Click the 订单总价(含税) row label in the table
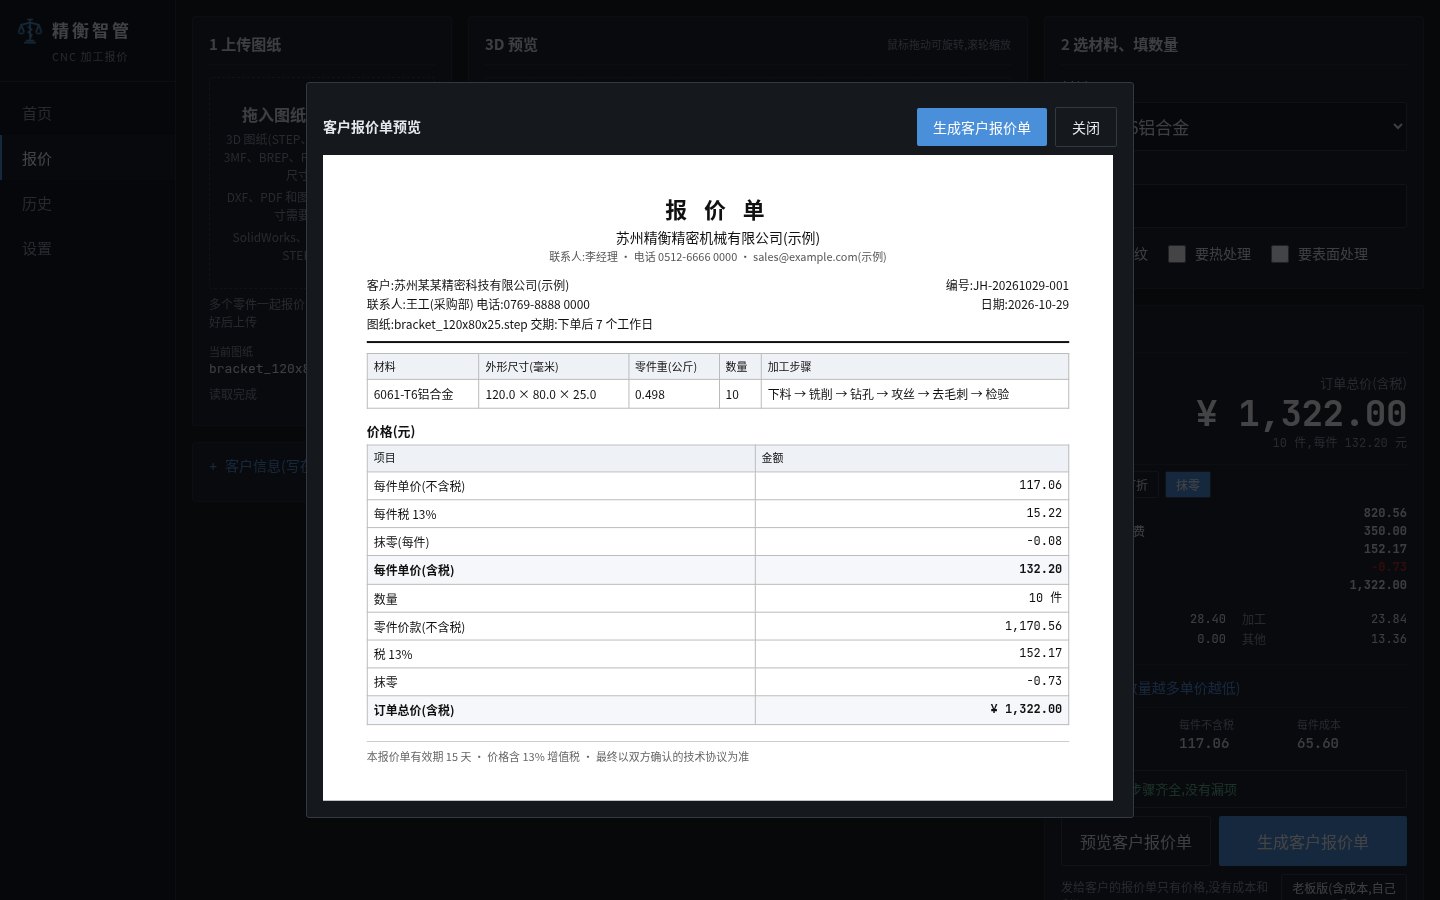 (414, 710)
